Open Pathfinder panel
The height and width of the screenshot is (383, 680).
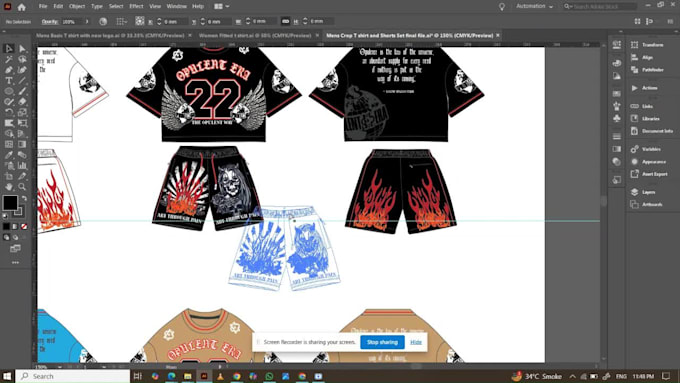[647, 70]
